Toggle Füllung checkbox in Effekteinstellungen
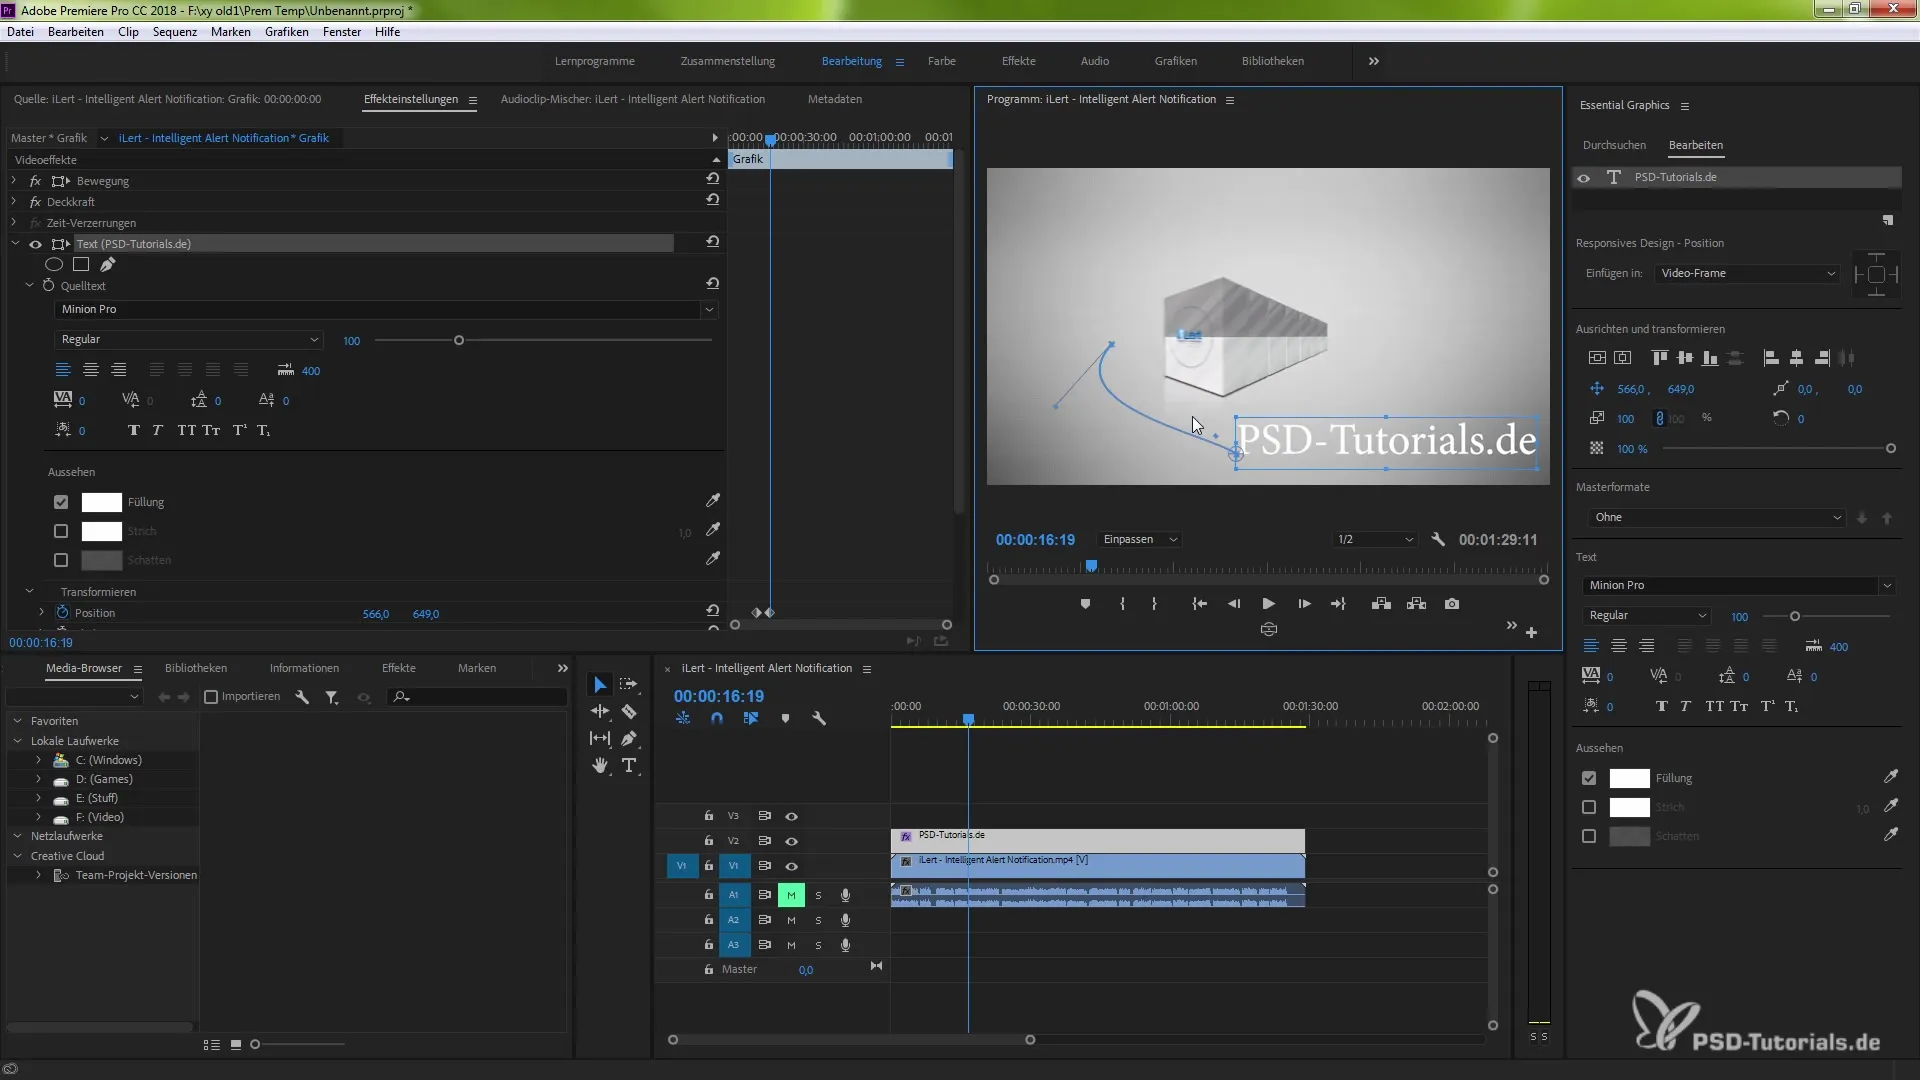The width and height of the screenshot is (1920, 1080). (61, 502)
